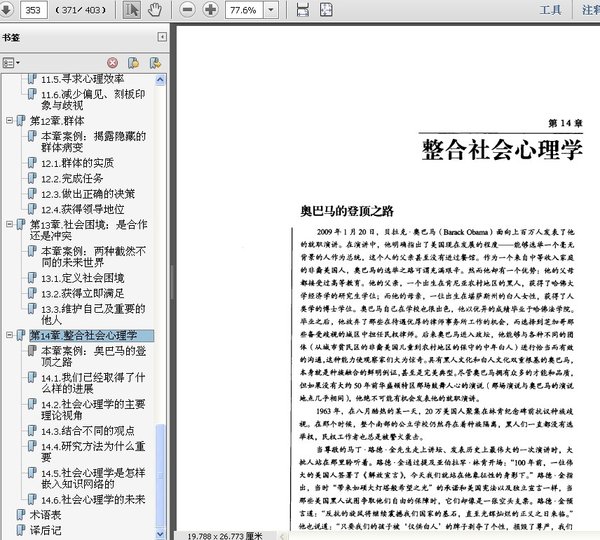
Task: Open bookmark 11.6.减少偏见、刻板印象与歧视
Action: click(93, 100)
